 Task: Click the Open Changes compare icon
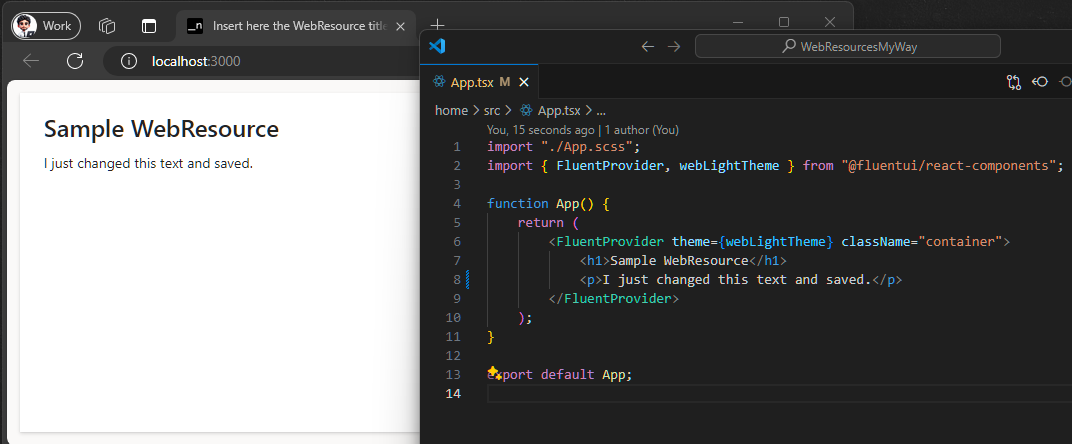coord(1013,82)
